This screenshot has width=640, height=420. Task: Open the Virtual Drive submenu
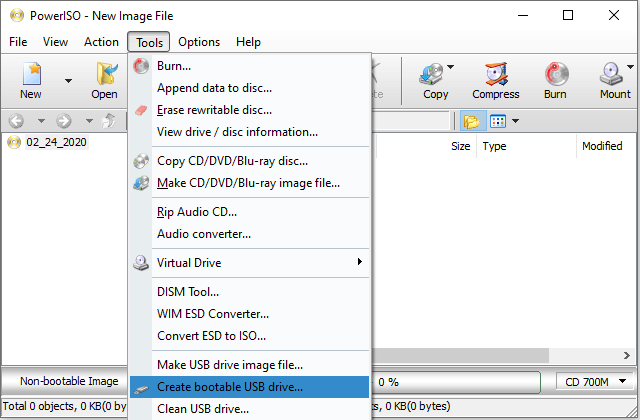tap(249, 263)
